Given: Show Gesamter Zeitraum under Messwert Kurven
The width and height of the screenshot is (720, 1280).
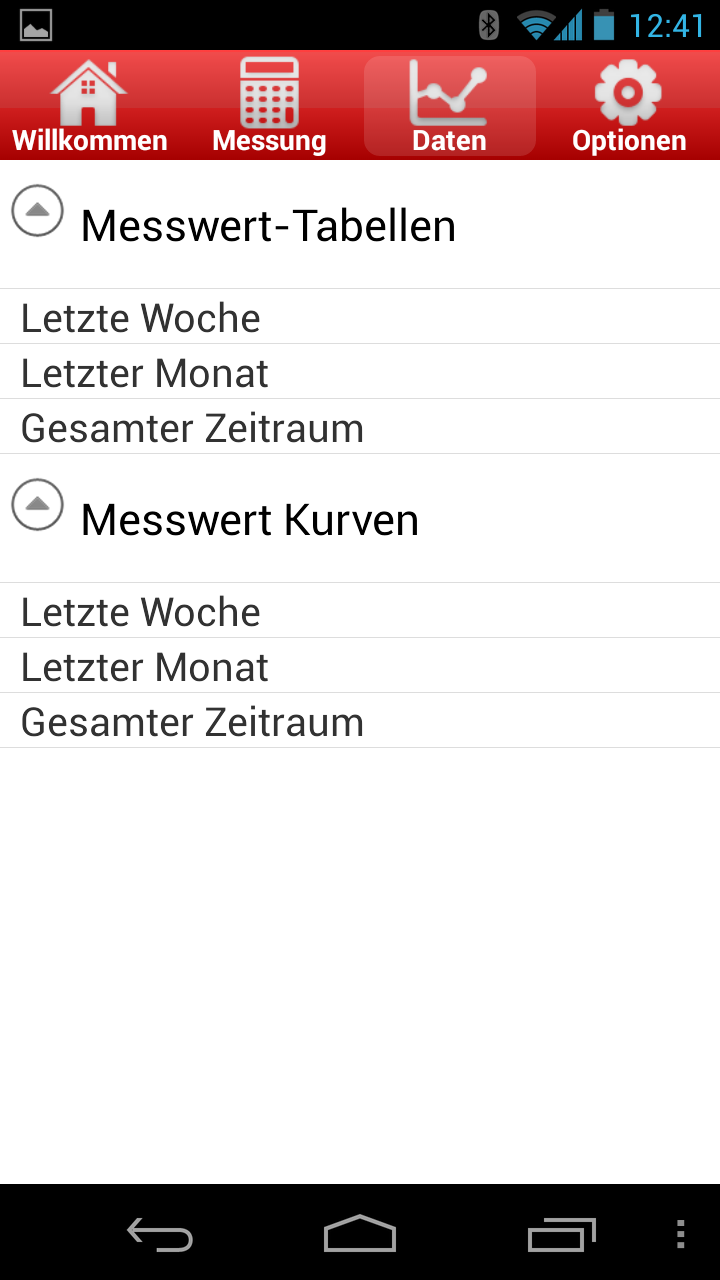Looking at the screenshot, I should tap(360, 721).
